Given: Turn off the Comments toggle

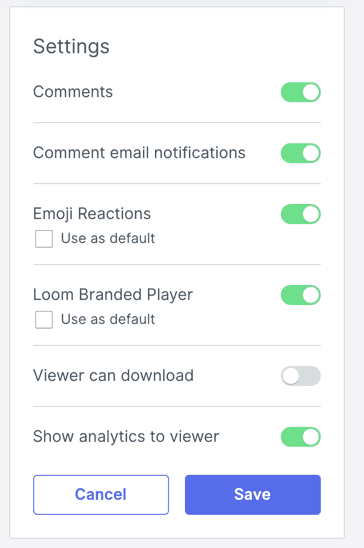Looking at the screenshot, I should tap(301, 92).
